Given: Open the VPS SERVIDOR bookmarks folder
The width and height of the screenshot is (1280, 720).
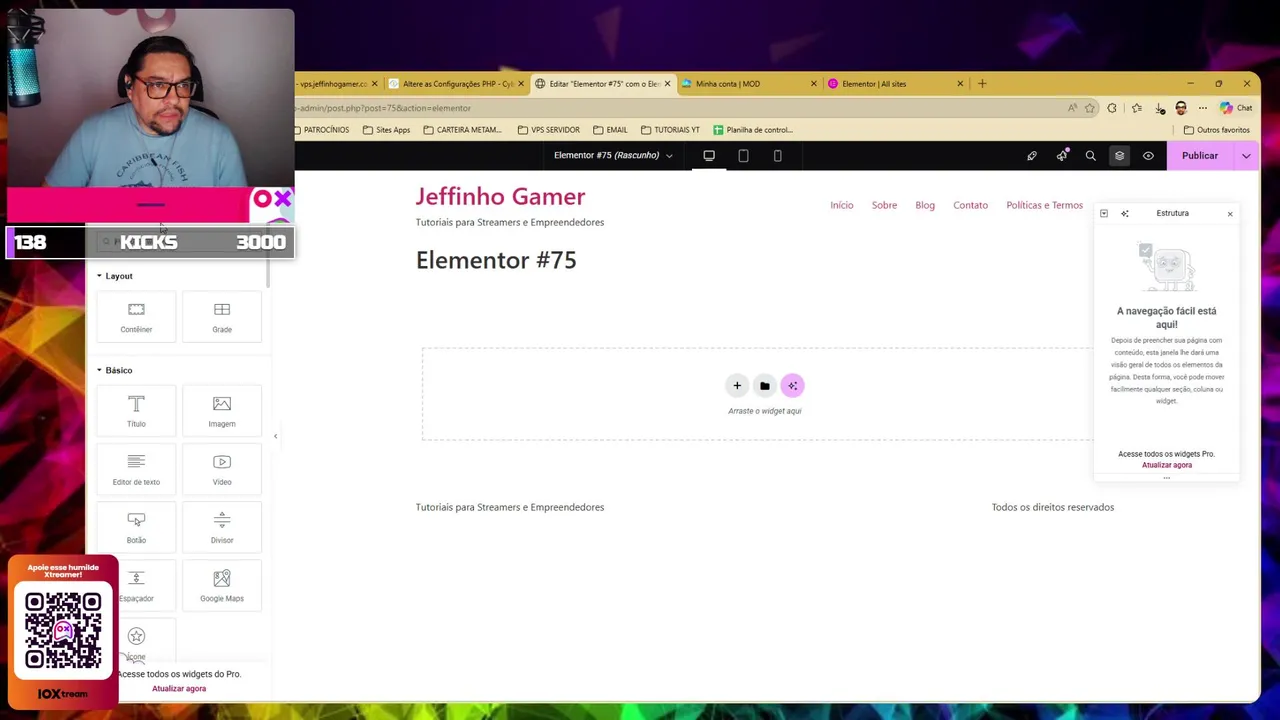Looking at the screenshot, I should pos(548,130).
